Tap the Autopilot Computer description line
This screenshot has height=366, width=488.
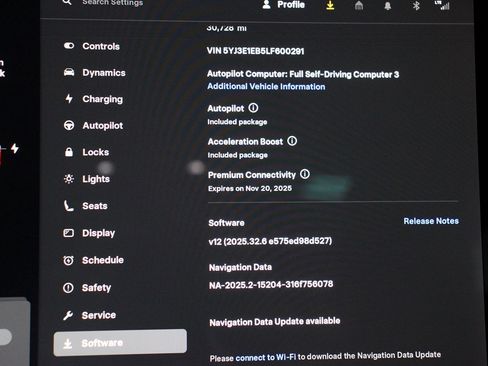[303, 74]
